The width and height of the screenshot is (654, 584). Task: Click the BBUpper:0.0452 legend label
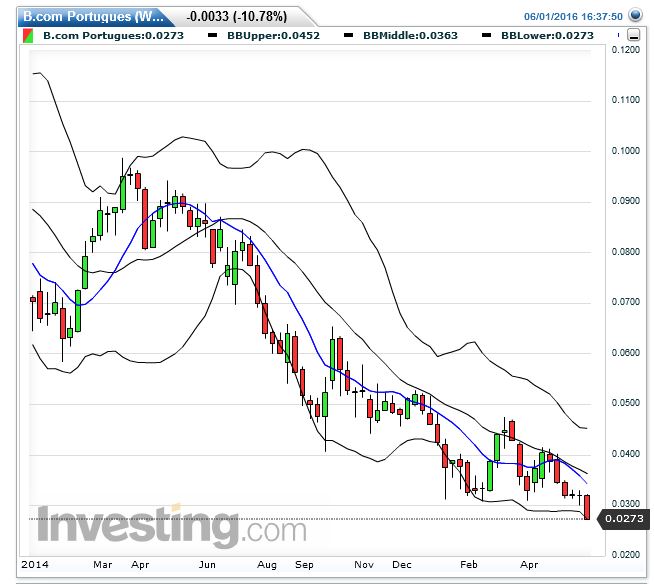point(273,35)
